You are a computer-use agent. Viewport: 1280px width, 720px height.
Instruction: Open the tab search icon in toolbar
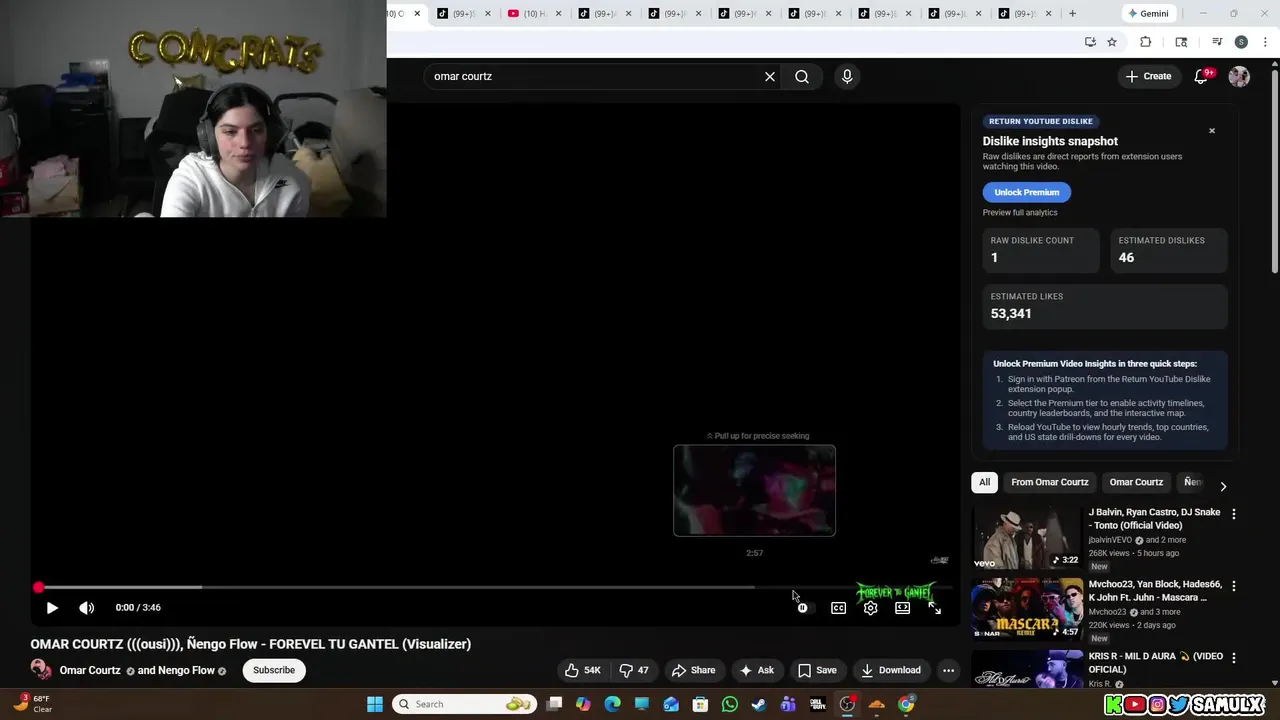click(1181, 42)
